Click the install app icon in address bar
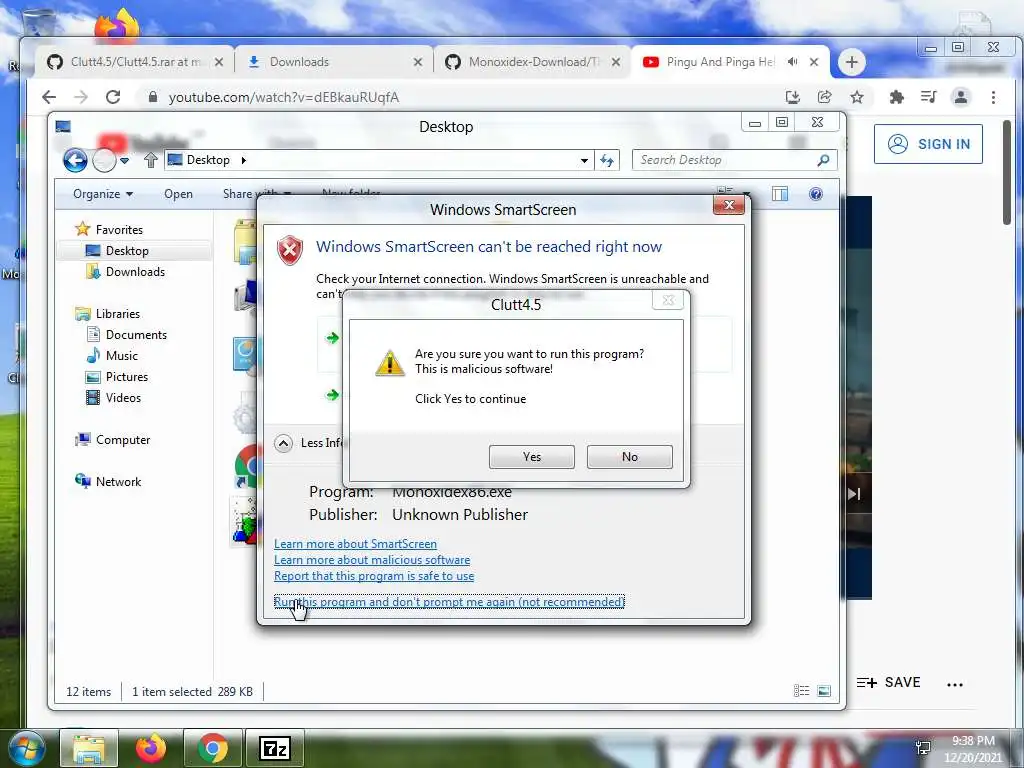Viewport: 1024px width, 768px height. (793, 97)
